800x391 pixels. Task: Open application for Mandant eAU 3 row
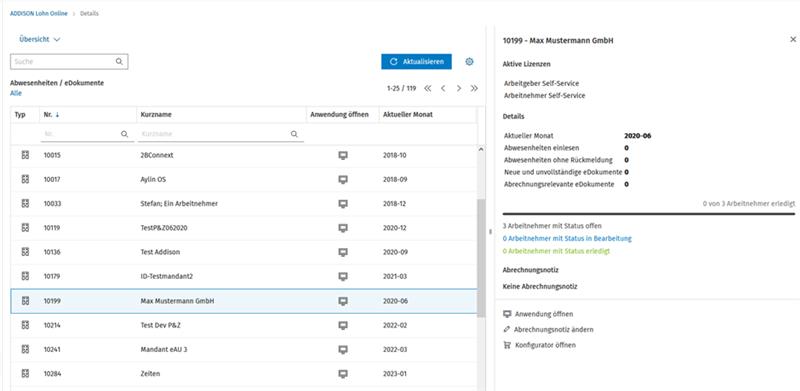pos(343,350)
